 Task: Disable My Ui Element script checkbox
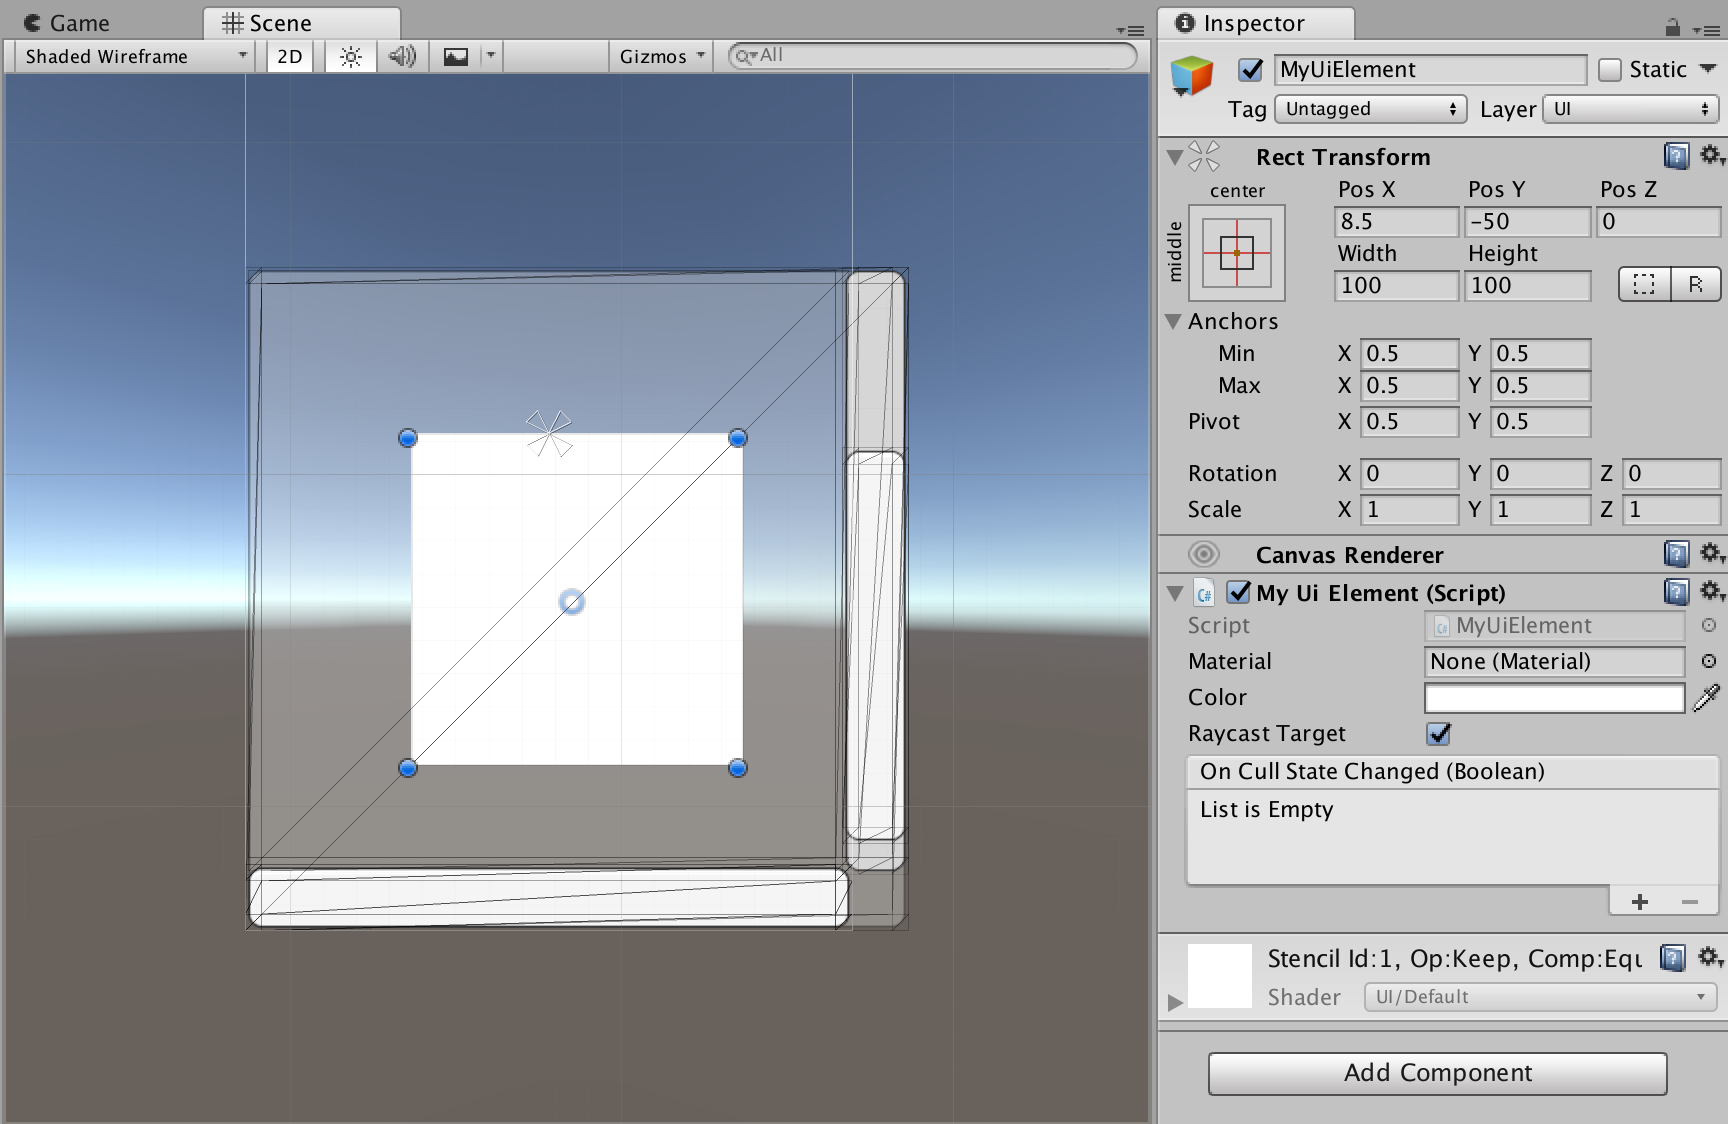click(1238, 592)
